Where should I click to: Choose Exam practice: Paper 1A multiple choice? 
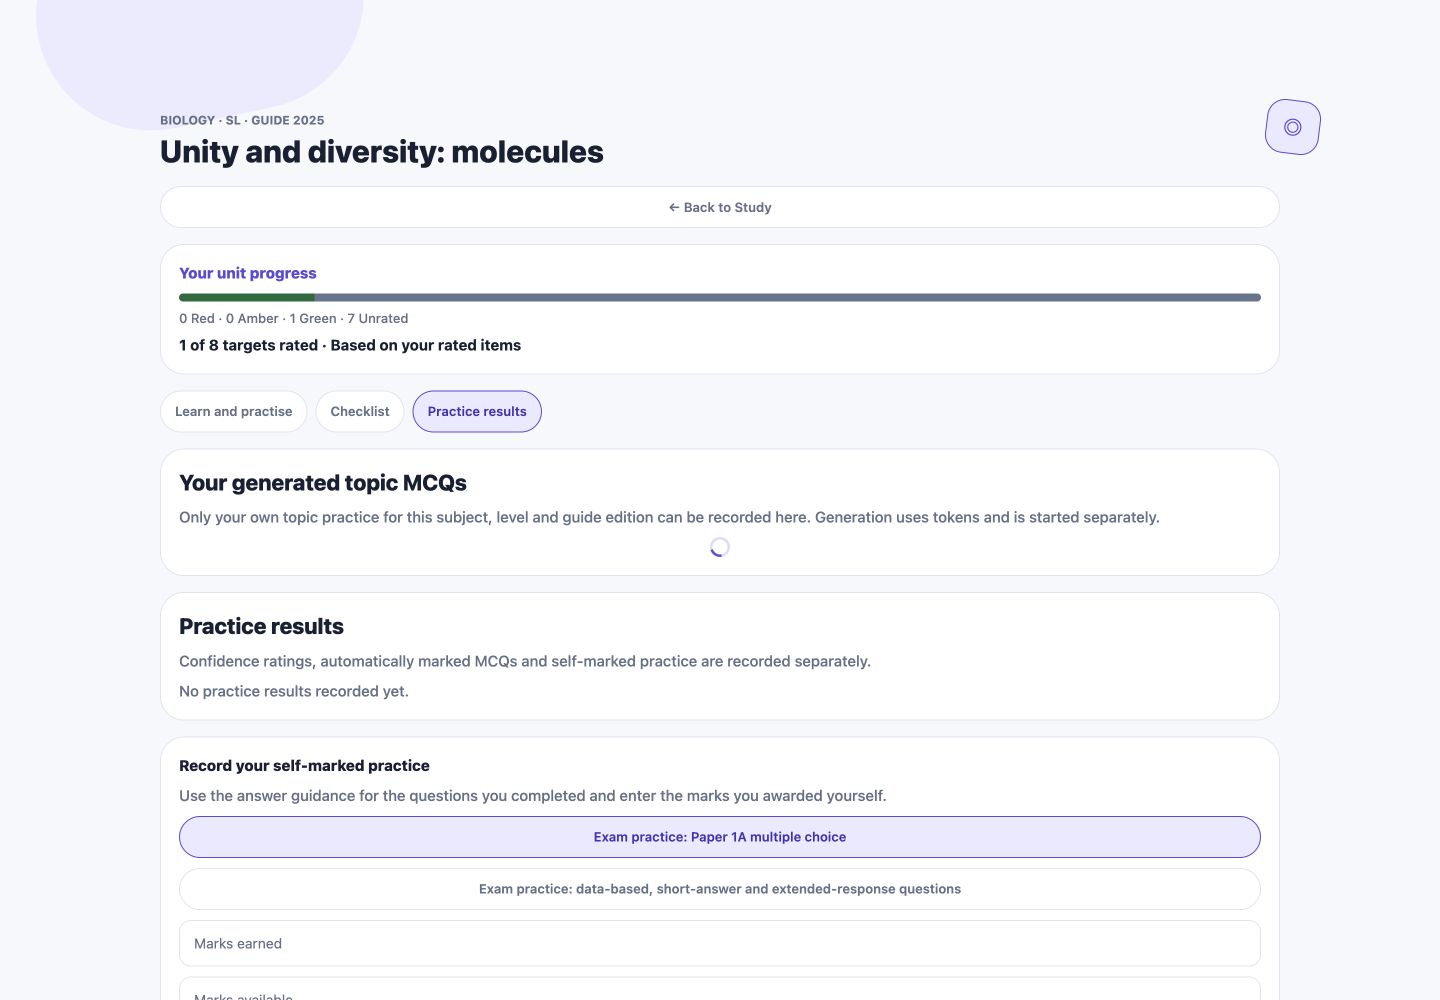point(720,837)
